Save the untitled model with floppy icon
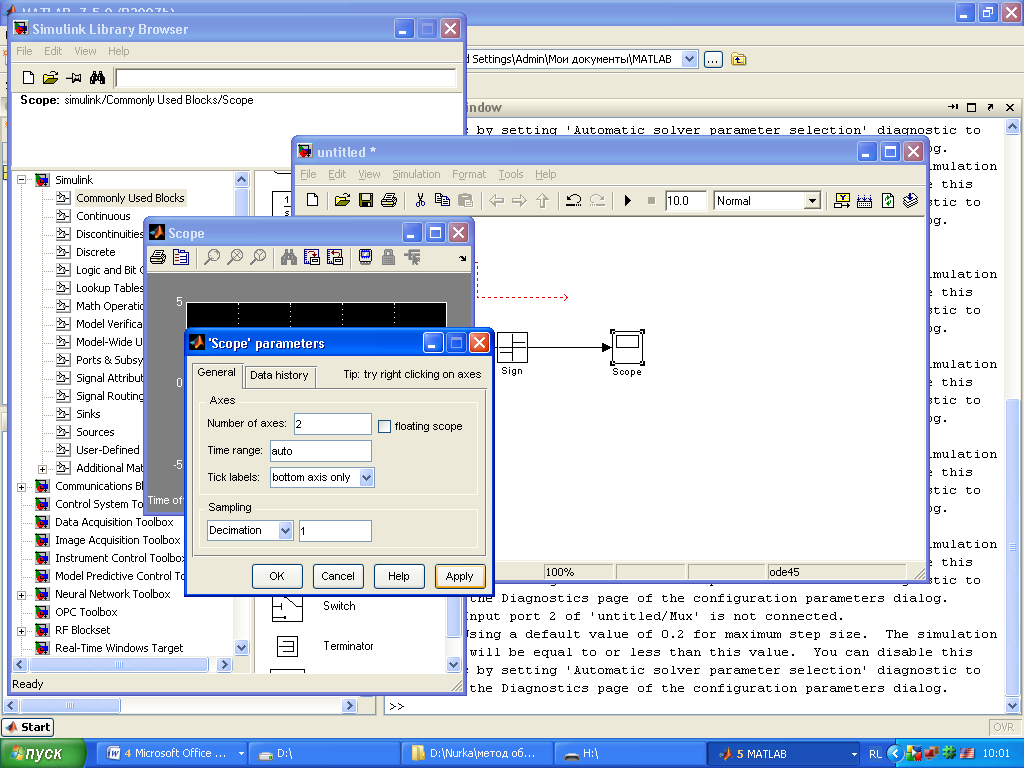 pyautogui.click(x=366, y=200)
